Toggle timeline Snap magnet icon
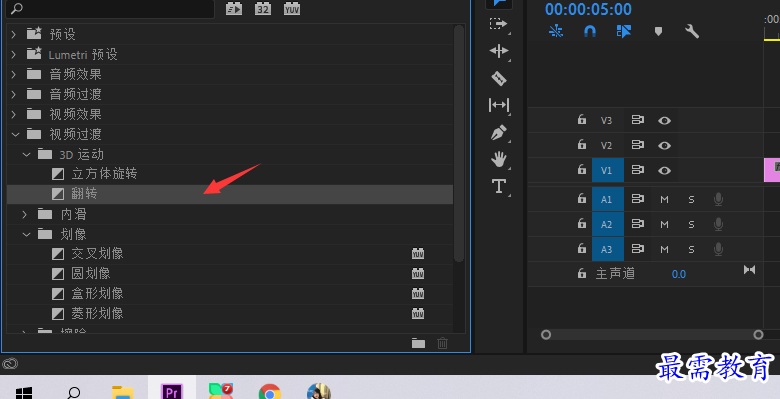780x399 pixels. tap(589, 31)
